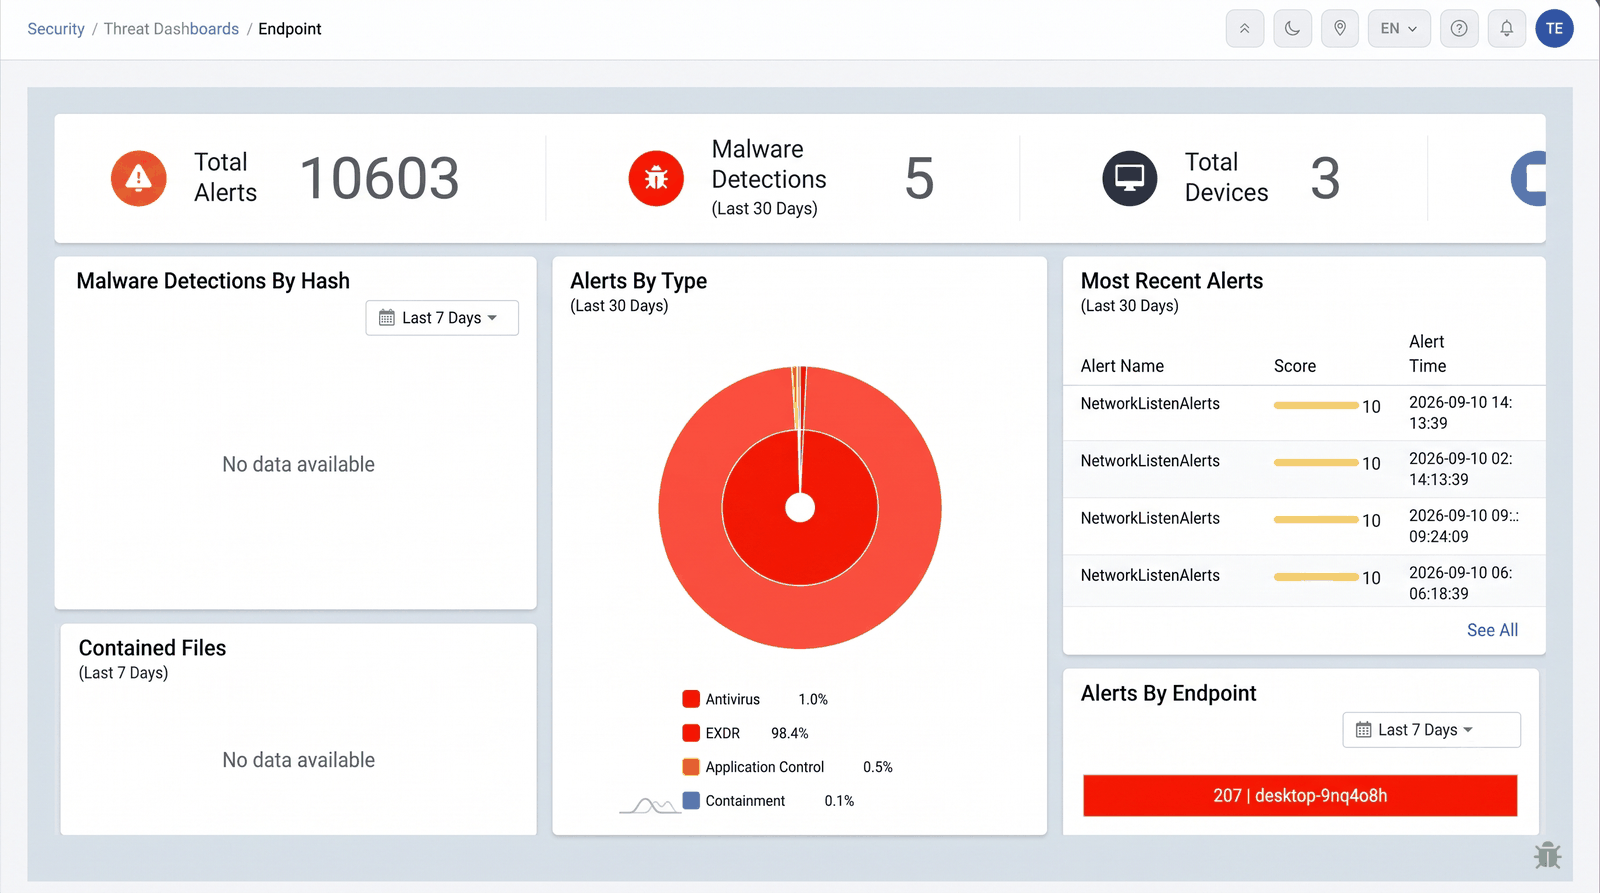
Task: Click the sparkline icon beside Containment legend
Action: tap(650, 805)
